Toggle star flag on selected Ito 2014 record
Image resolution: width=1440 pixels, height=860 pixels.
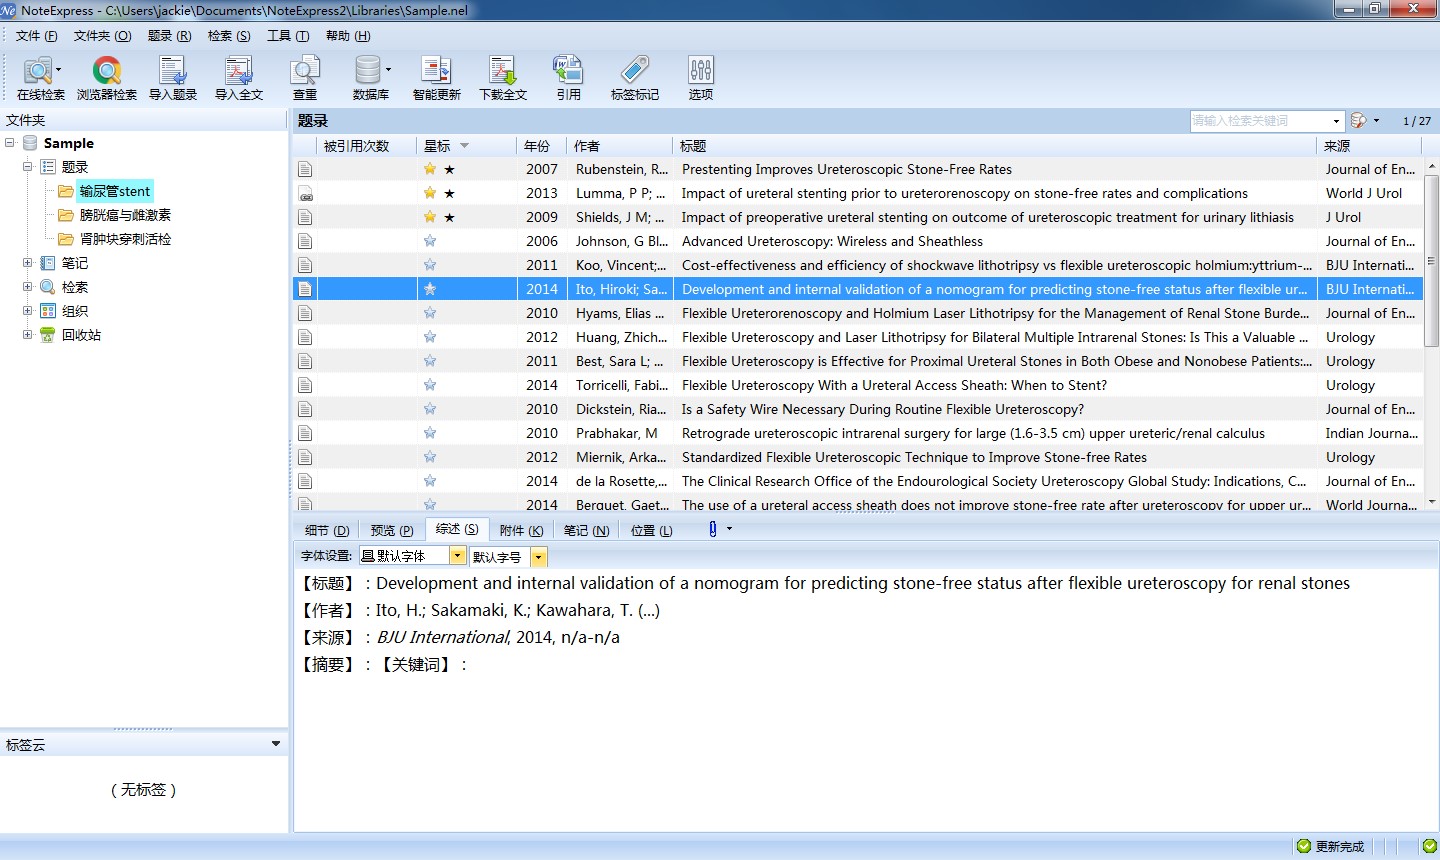[x=430, y=289]
